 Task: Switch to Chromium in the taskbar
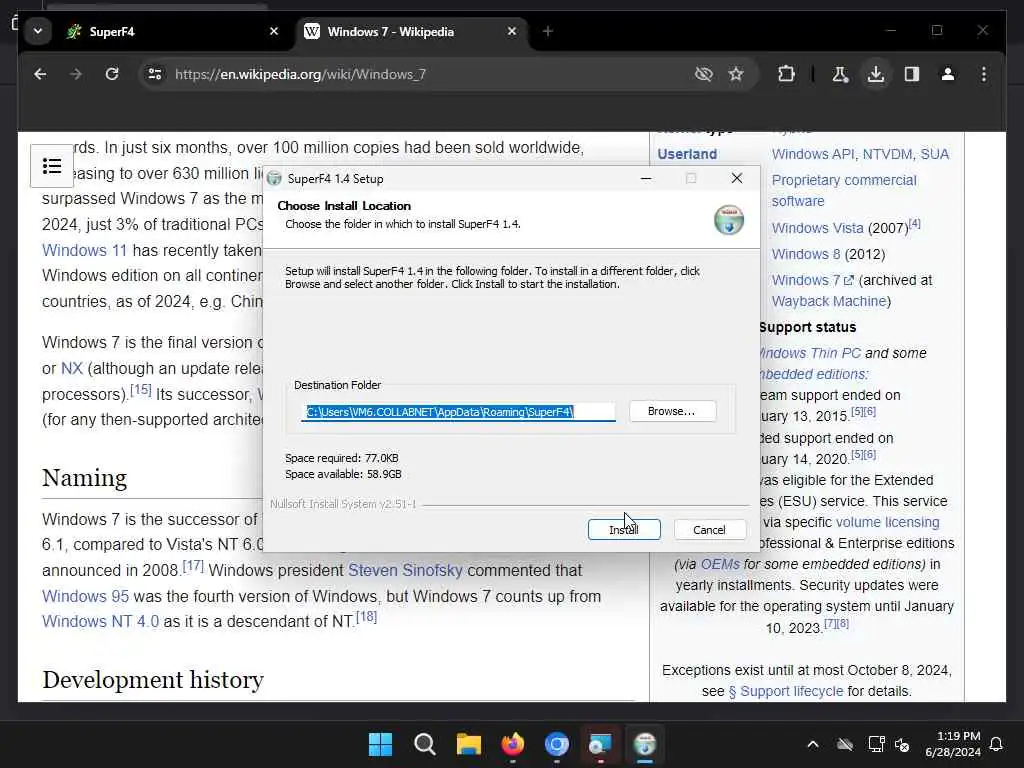557,744
